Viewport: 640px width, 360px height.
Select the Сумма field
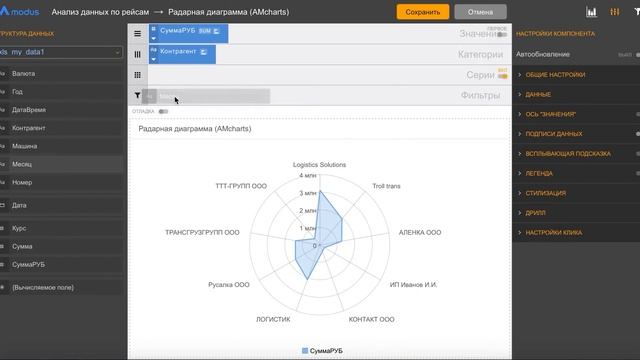pos(61,247)
